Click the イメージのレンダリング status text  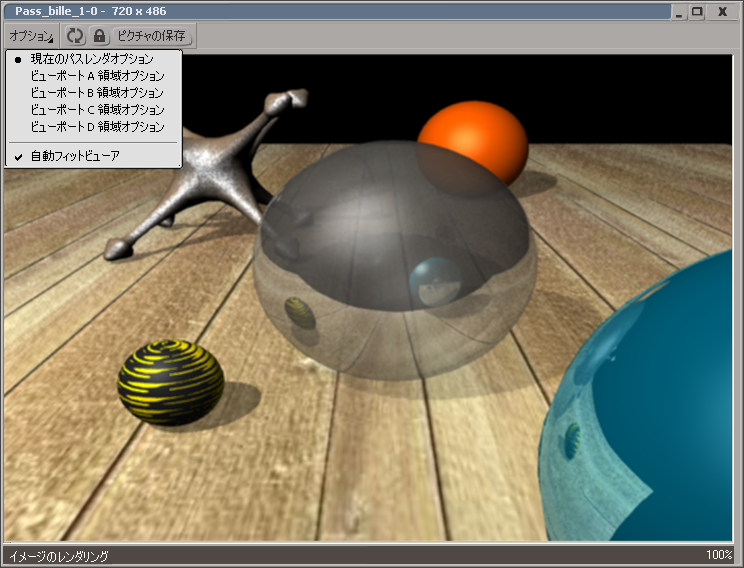(58, 556)
